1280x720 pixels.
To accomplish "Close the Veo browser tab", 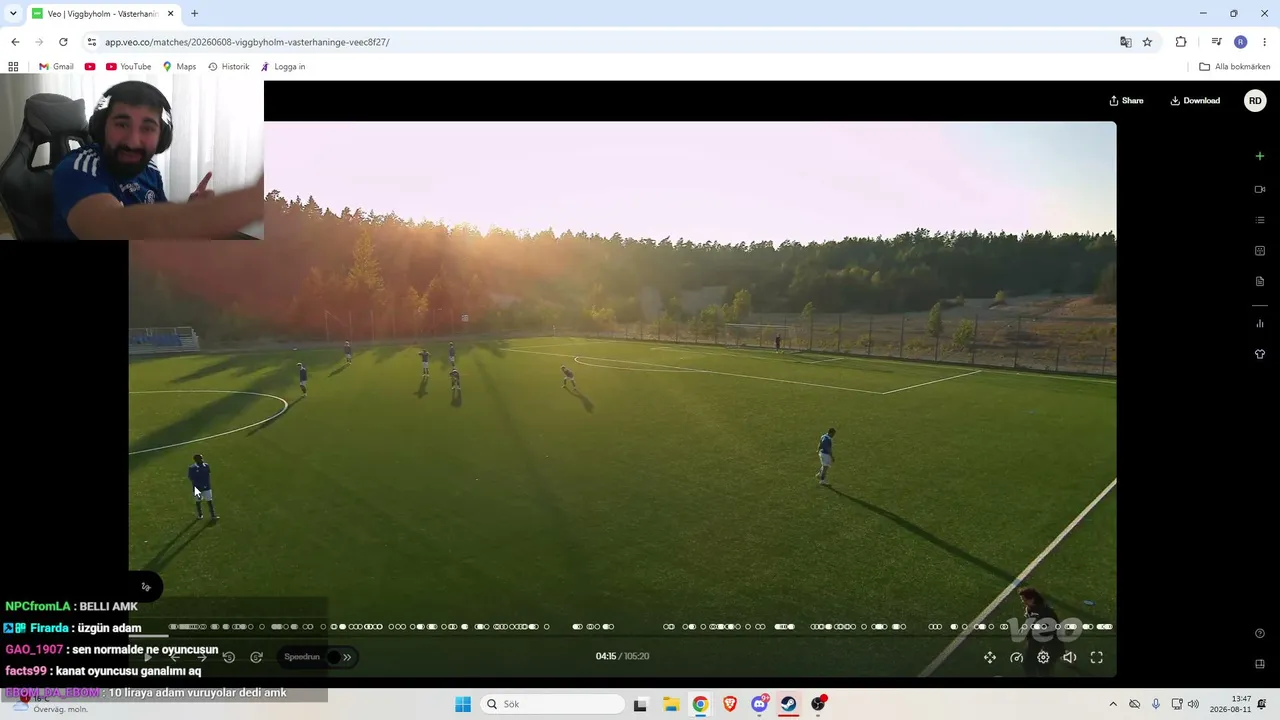I will (171, 14).
